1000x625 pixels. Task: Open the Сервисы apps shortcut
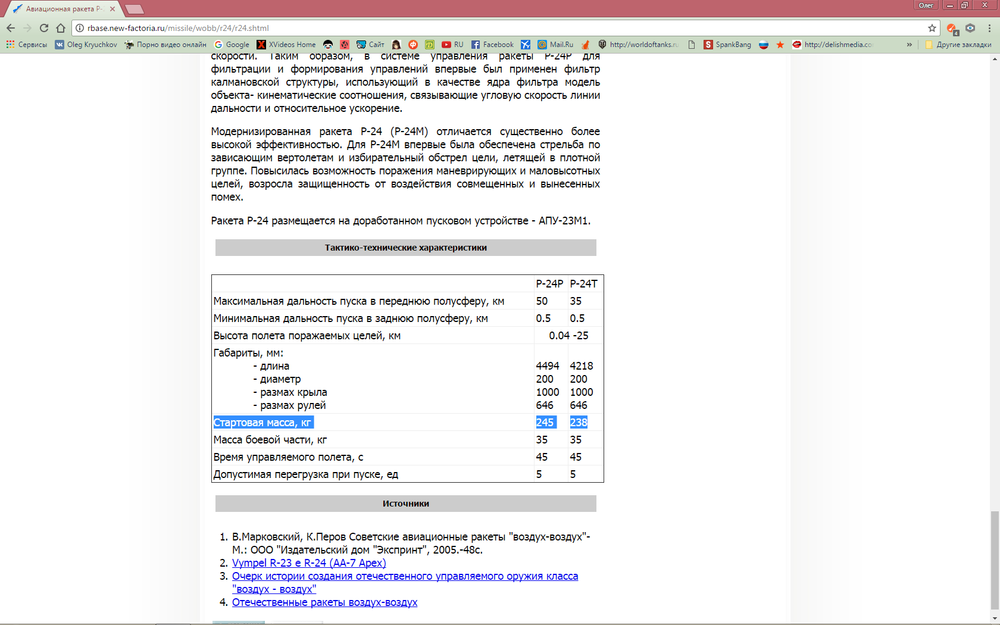[x=27, y=45]
